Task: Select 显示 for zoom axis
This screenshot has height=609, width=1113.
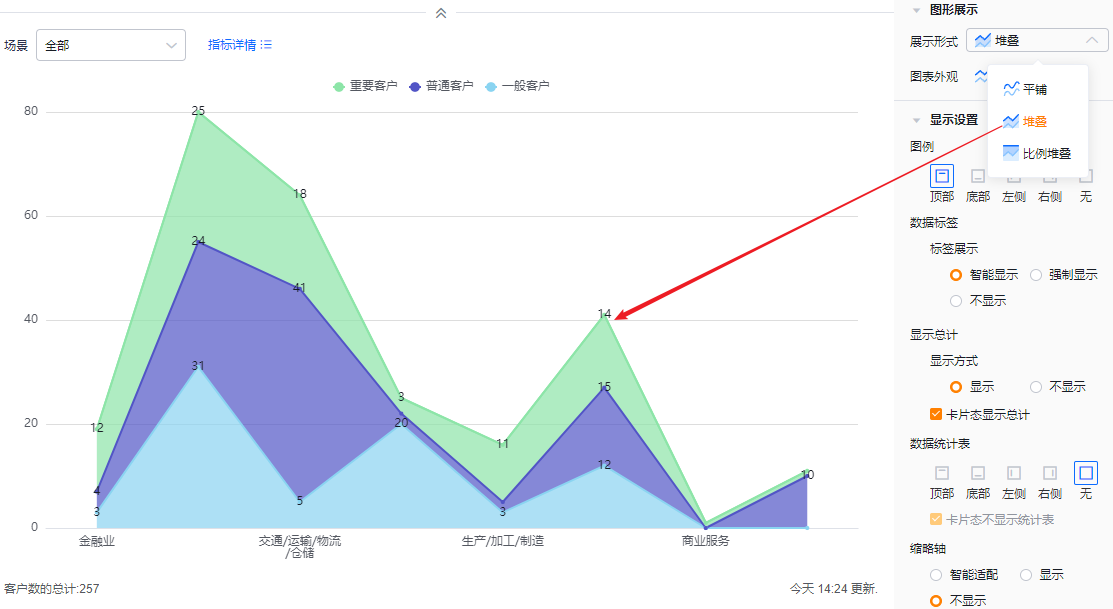Action: pos(1026,575)
